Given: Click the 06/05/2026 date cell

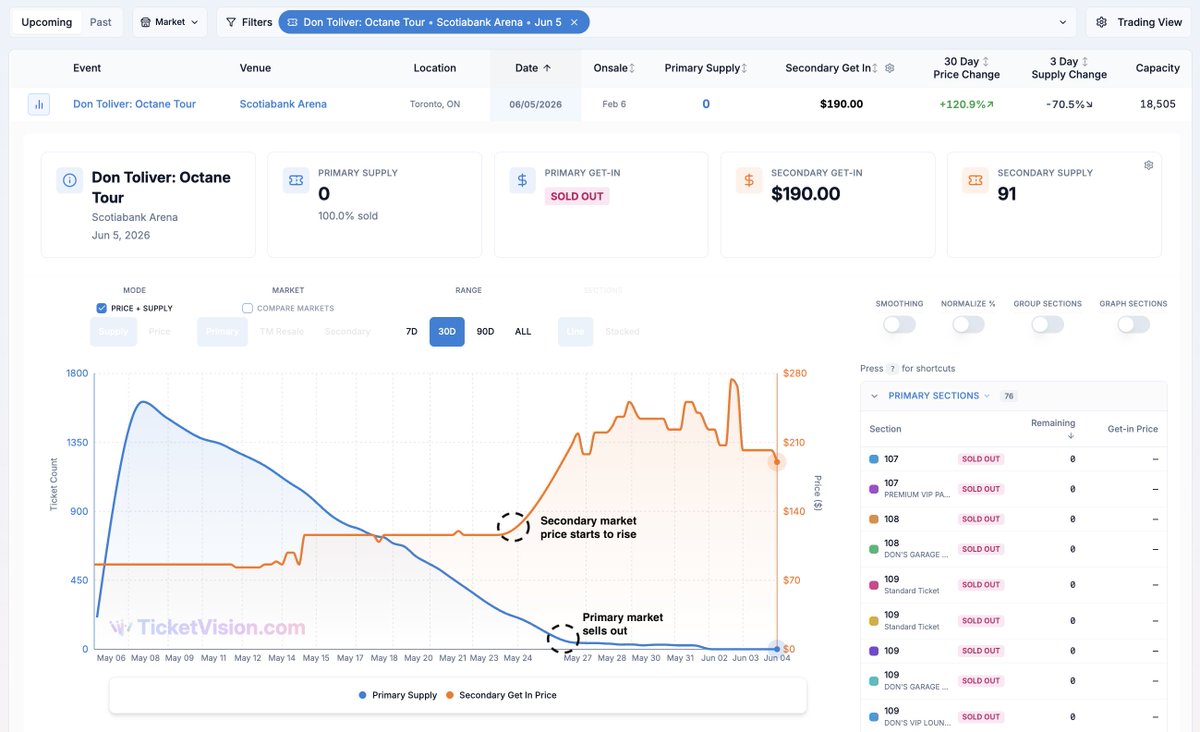Looking at the screenshot, I should [x=536, y=104].
